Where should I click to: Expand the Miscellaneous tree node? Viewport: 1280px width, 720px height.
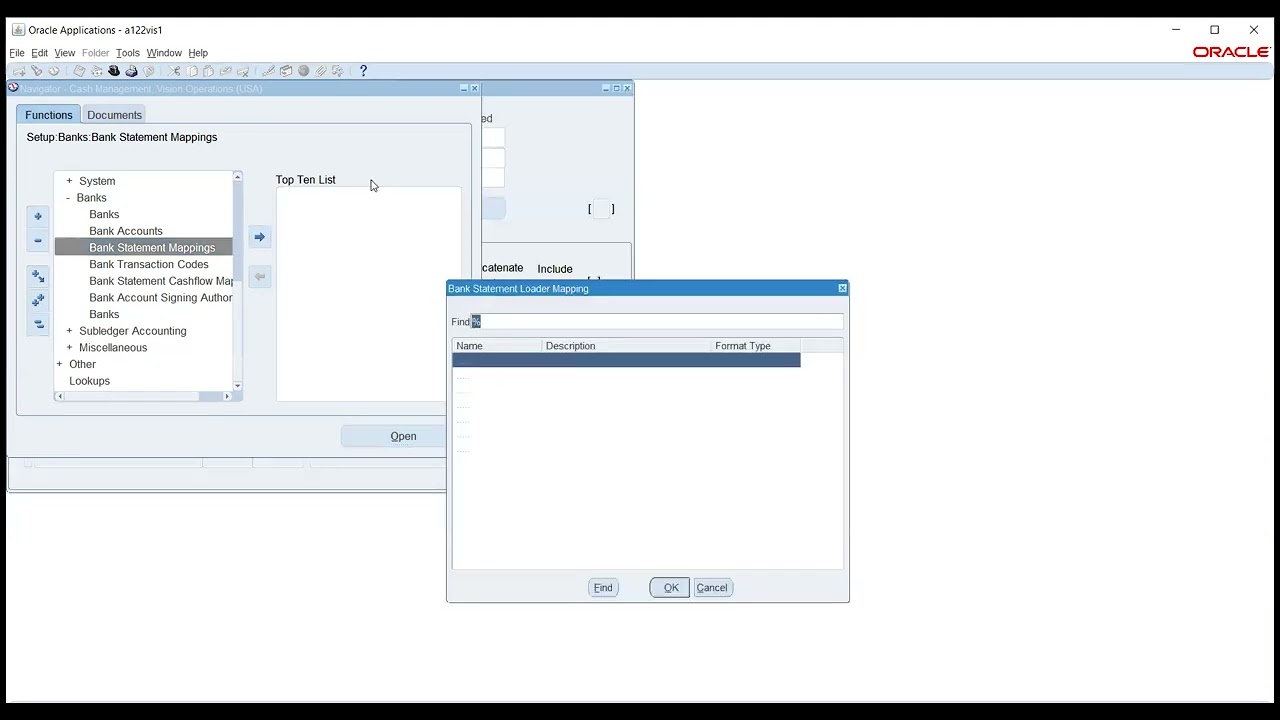click(69, 348)
